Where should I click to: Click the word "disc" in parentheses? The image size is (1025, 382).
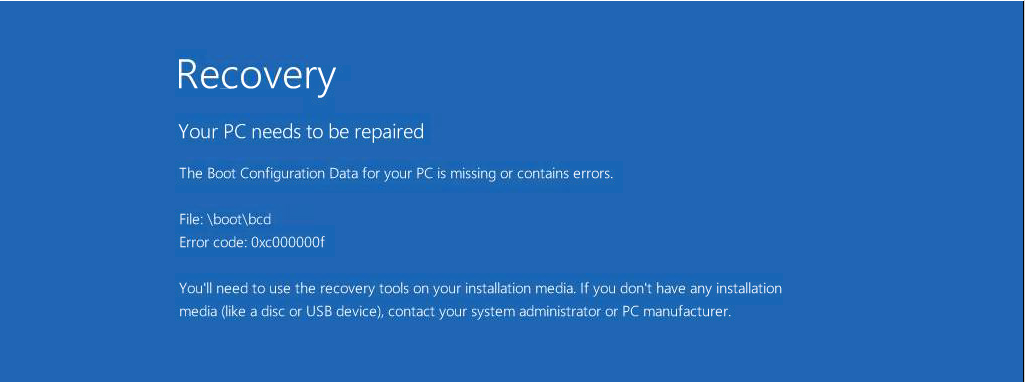click(x=272, y=312)
